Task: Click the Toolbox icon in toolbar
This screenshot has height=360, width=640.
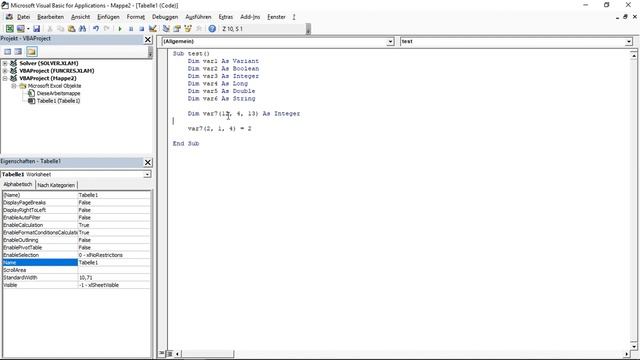Action: [199, 29]
